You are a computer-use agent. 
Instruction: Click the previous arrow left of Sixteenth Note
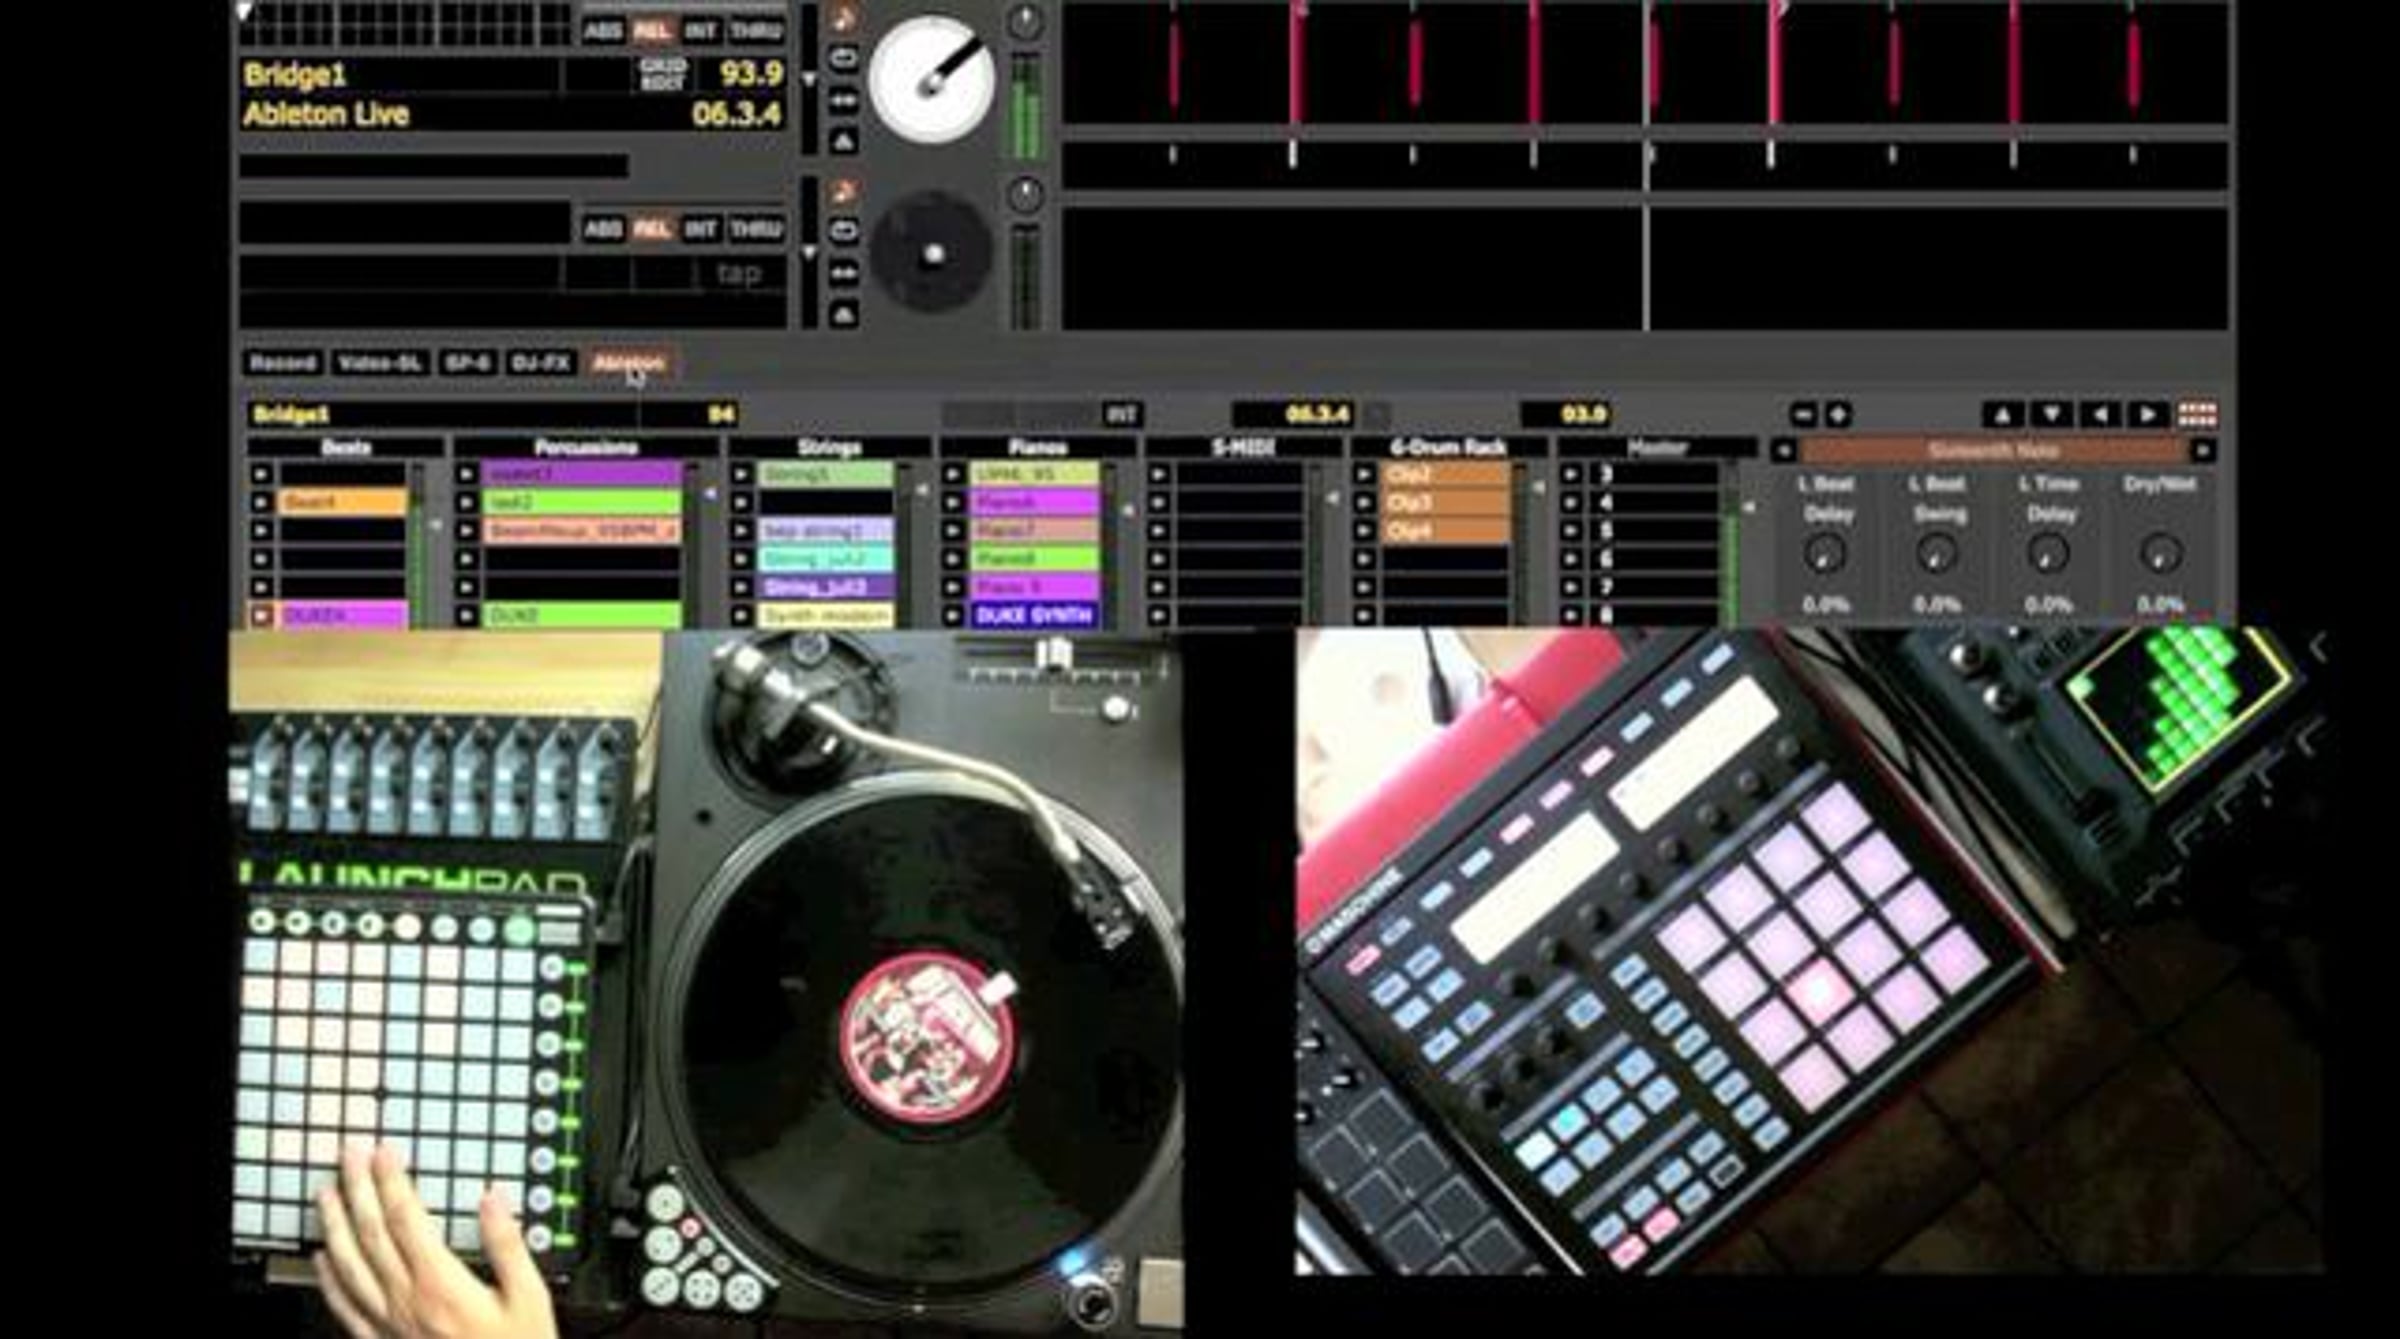[x=1783, y=451]
